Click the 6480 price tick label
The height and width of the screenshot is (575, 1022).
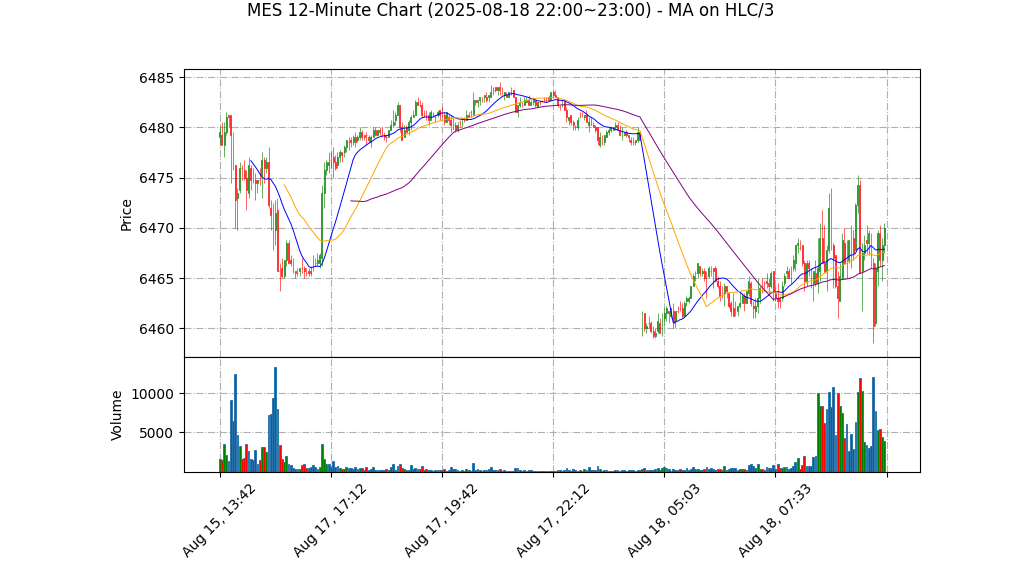[157, 128]
